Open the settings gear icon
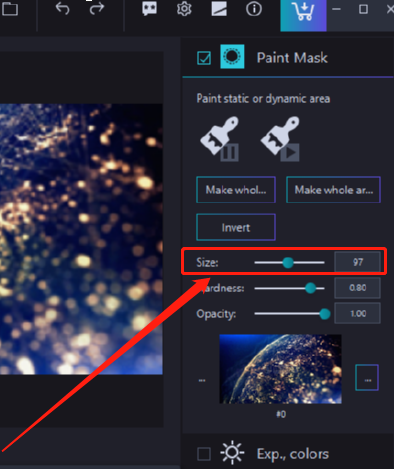Screen dimensions: 394x469 (184, 9)
